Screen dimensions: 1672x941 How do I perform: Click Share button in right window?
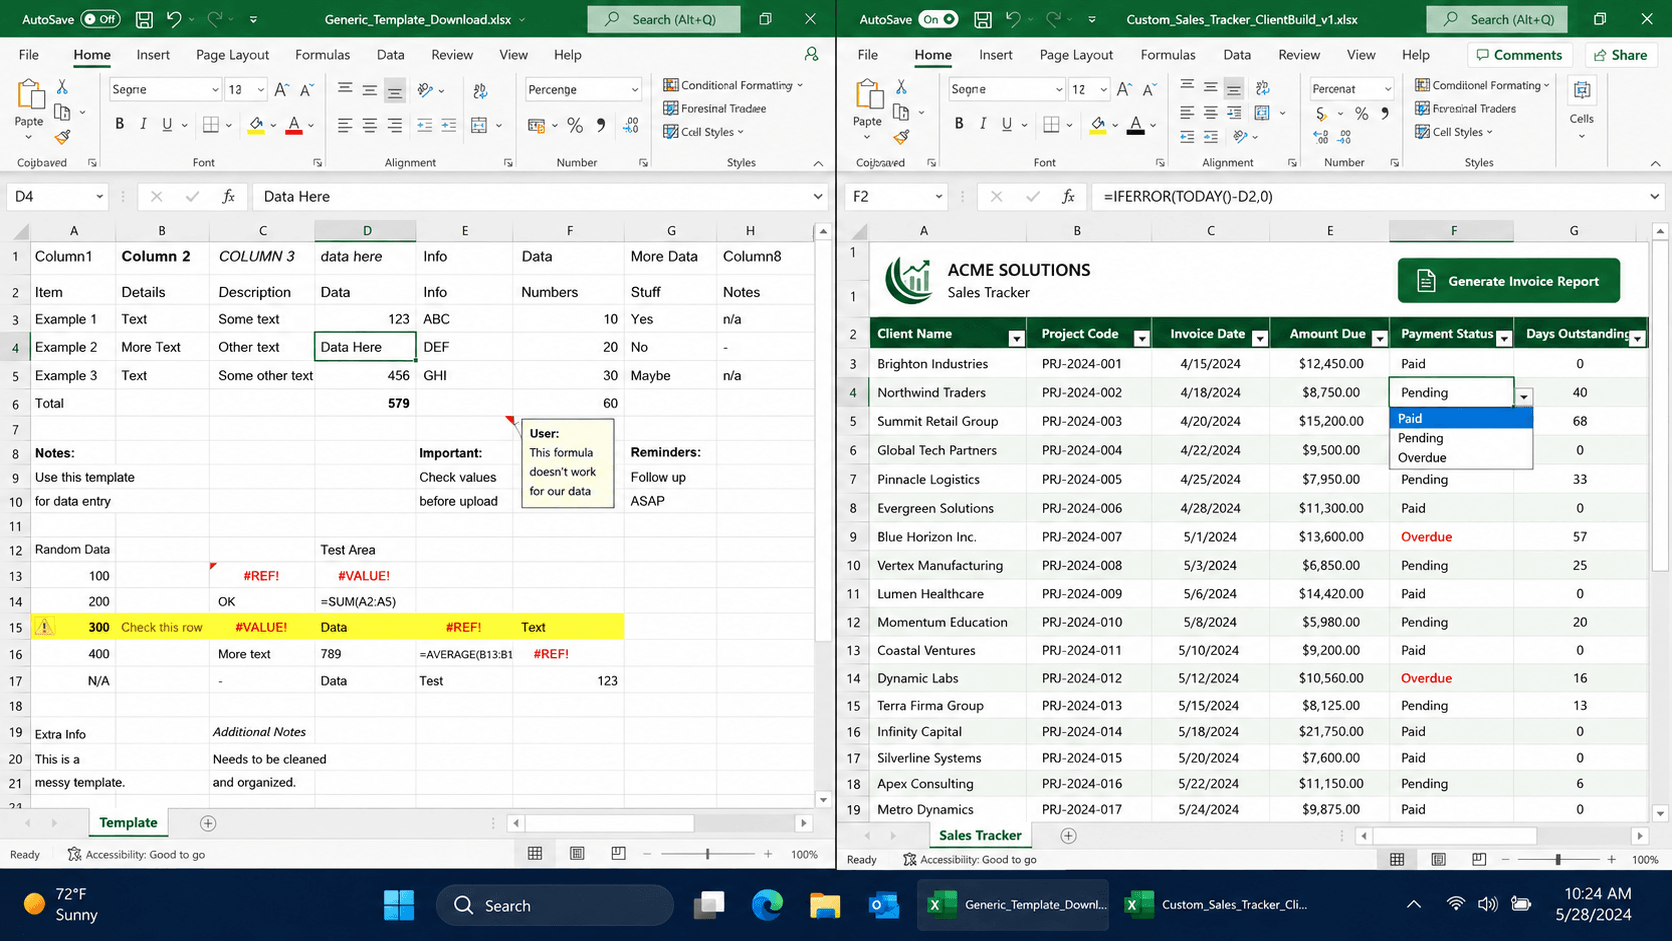point(1620,55)
